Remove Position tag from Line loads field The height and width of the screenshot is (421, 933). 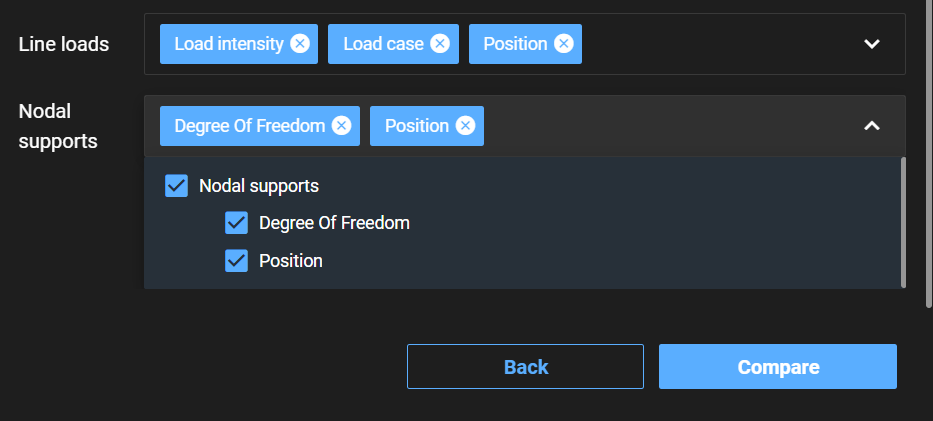tap(563, 43)
